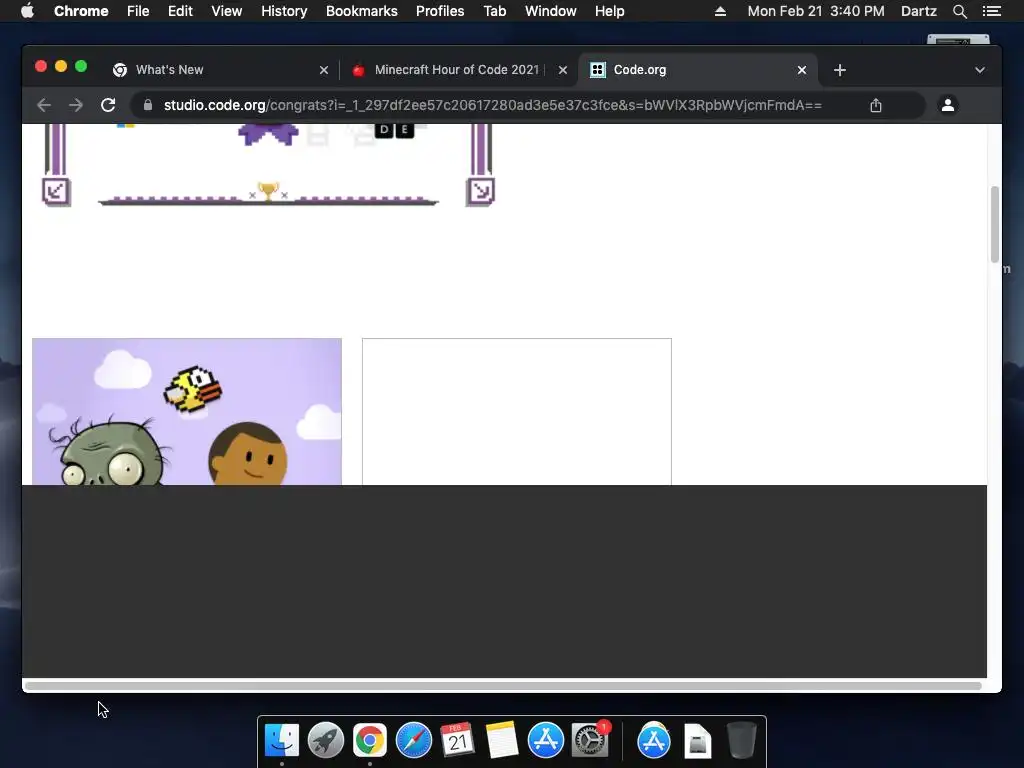Open the Profiles menu

pos(440,11)
